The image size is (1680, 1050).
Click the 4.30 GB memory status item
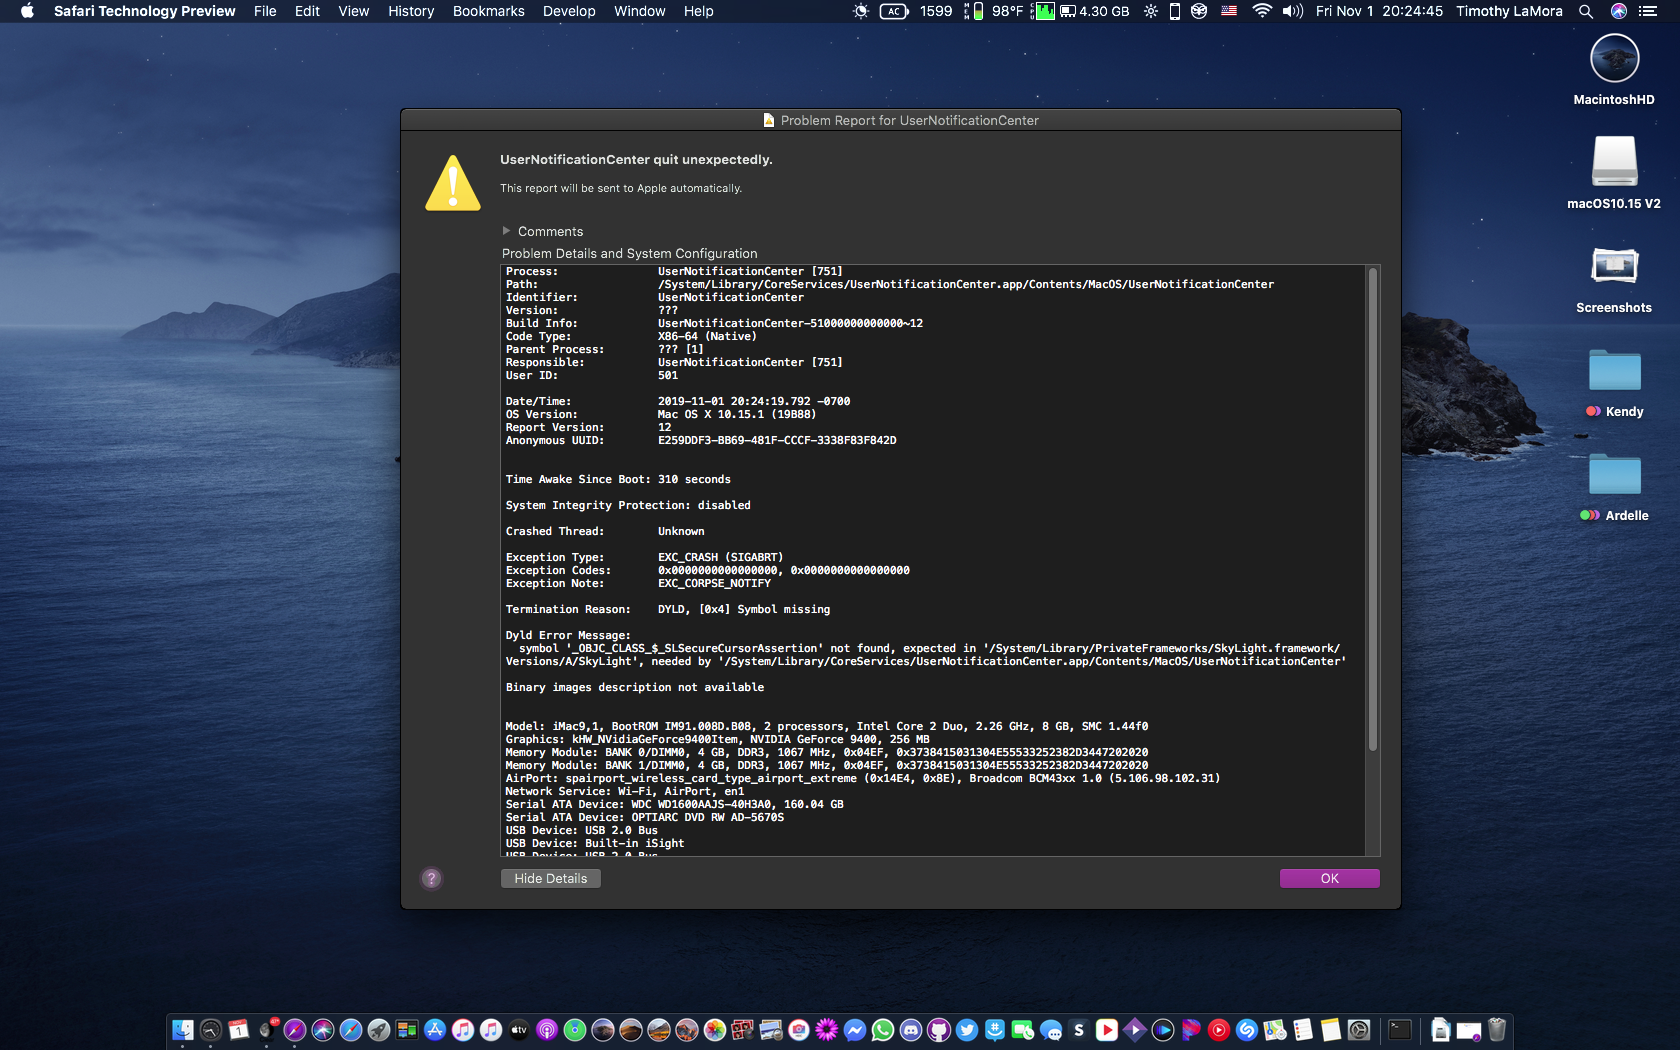click(x=1095, y=11)
